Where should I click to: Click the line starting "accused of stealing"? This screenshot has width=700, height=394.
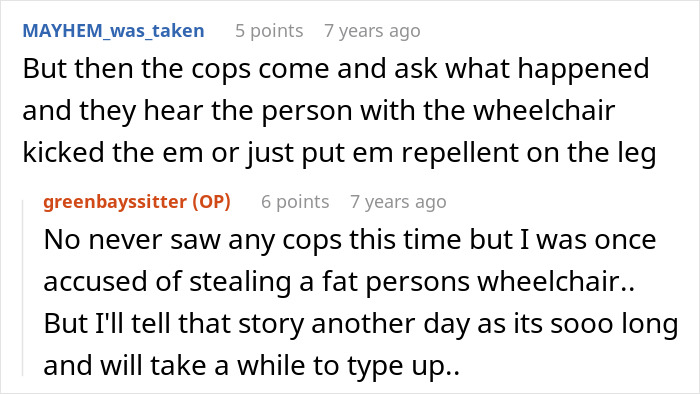339,282
